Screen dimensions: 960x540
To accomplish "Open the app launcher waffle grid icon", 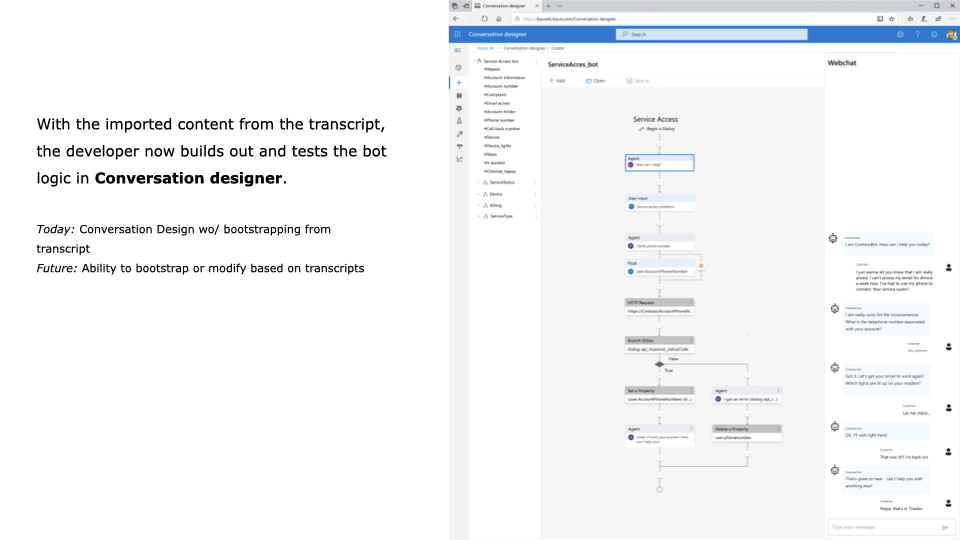I will pyautogui.click(x=457, y=34).
